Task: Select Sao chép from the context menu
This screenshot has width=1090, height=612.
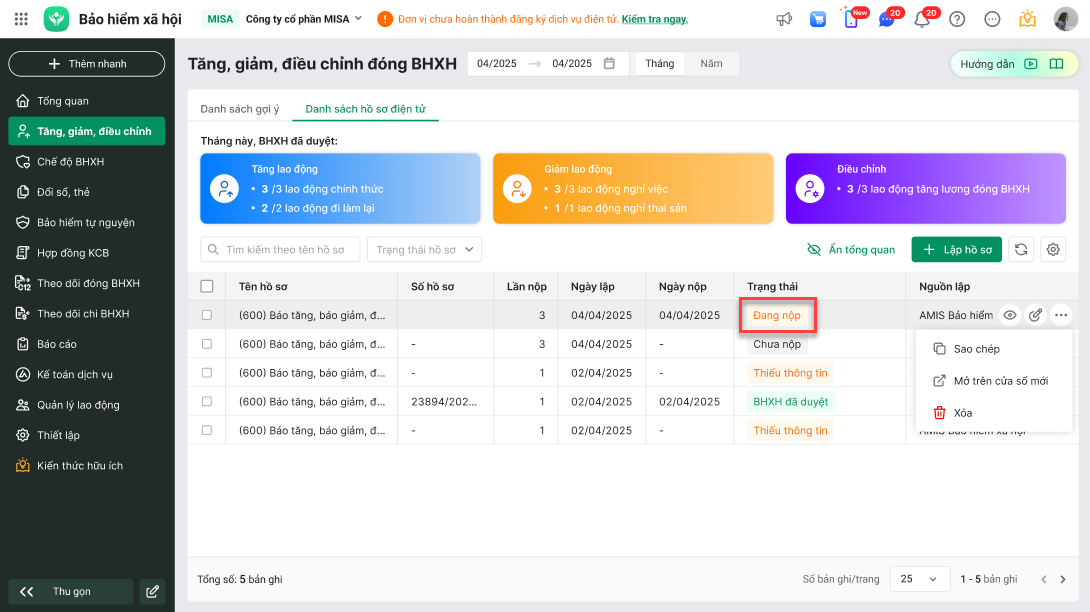Action: (993, 348)
